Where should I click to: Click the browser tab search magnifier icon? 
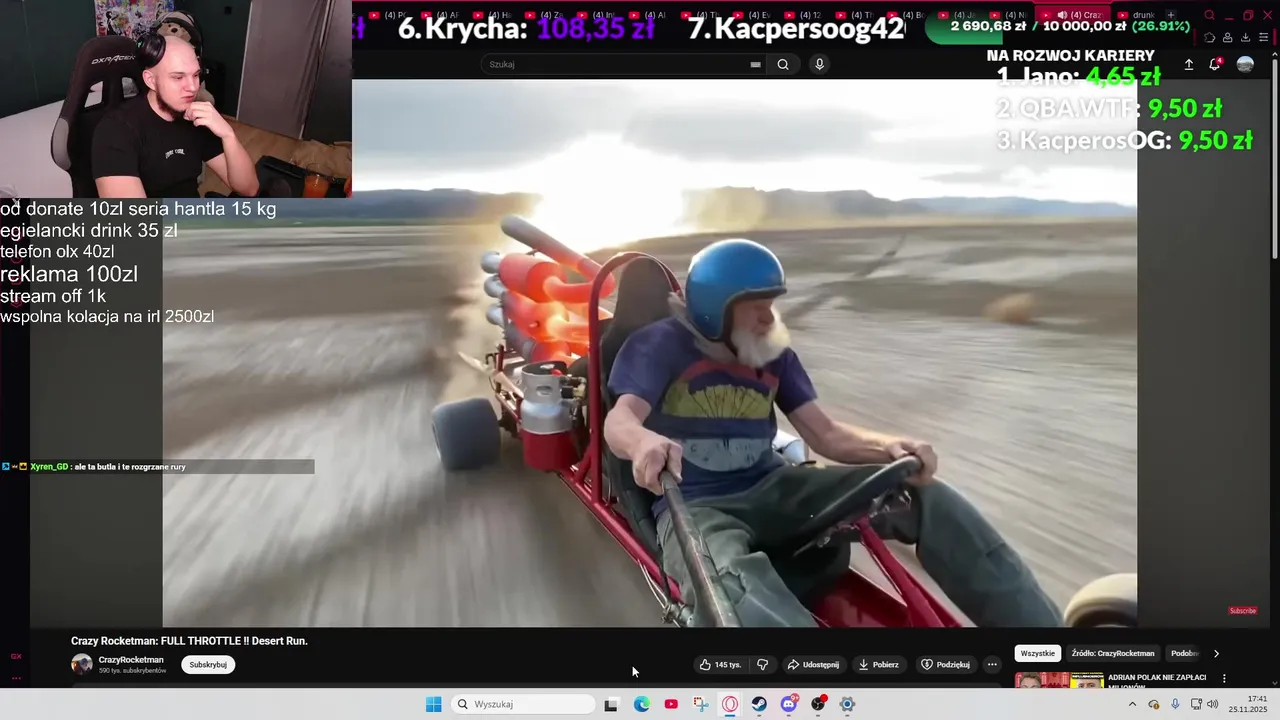point(1209,15)
